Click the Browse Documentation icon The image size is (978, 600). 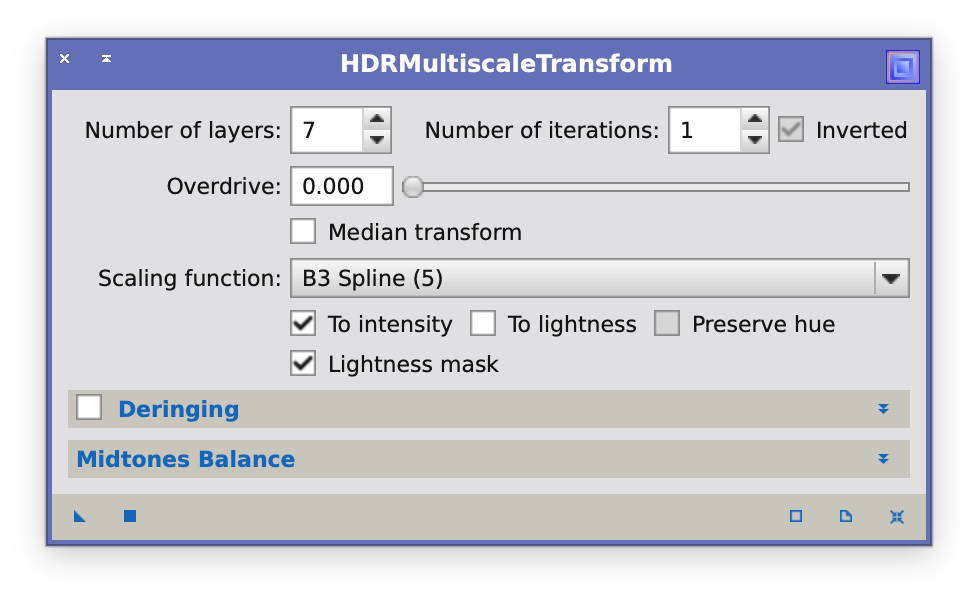pyautogui.click(x=846, y=517)
